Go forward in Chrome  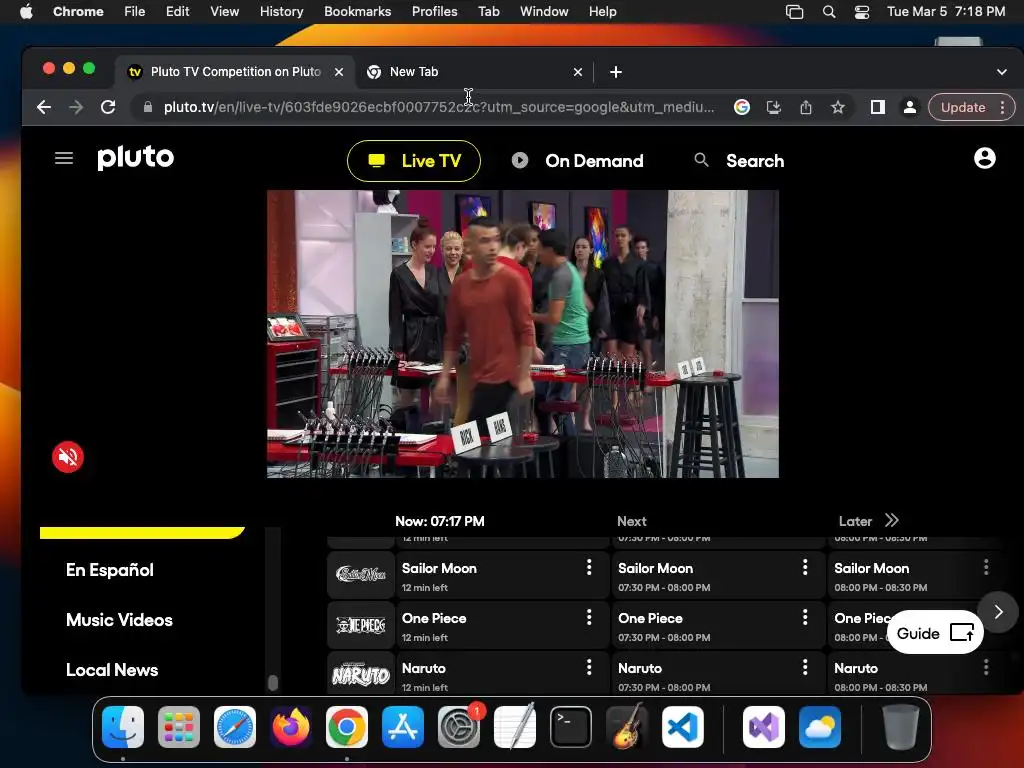point(76,107)
